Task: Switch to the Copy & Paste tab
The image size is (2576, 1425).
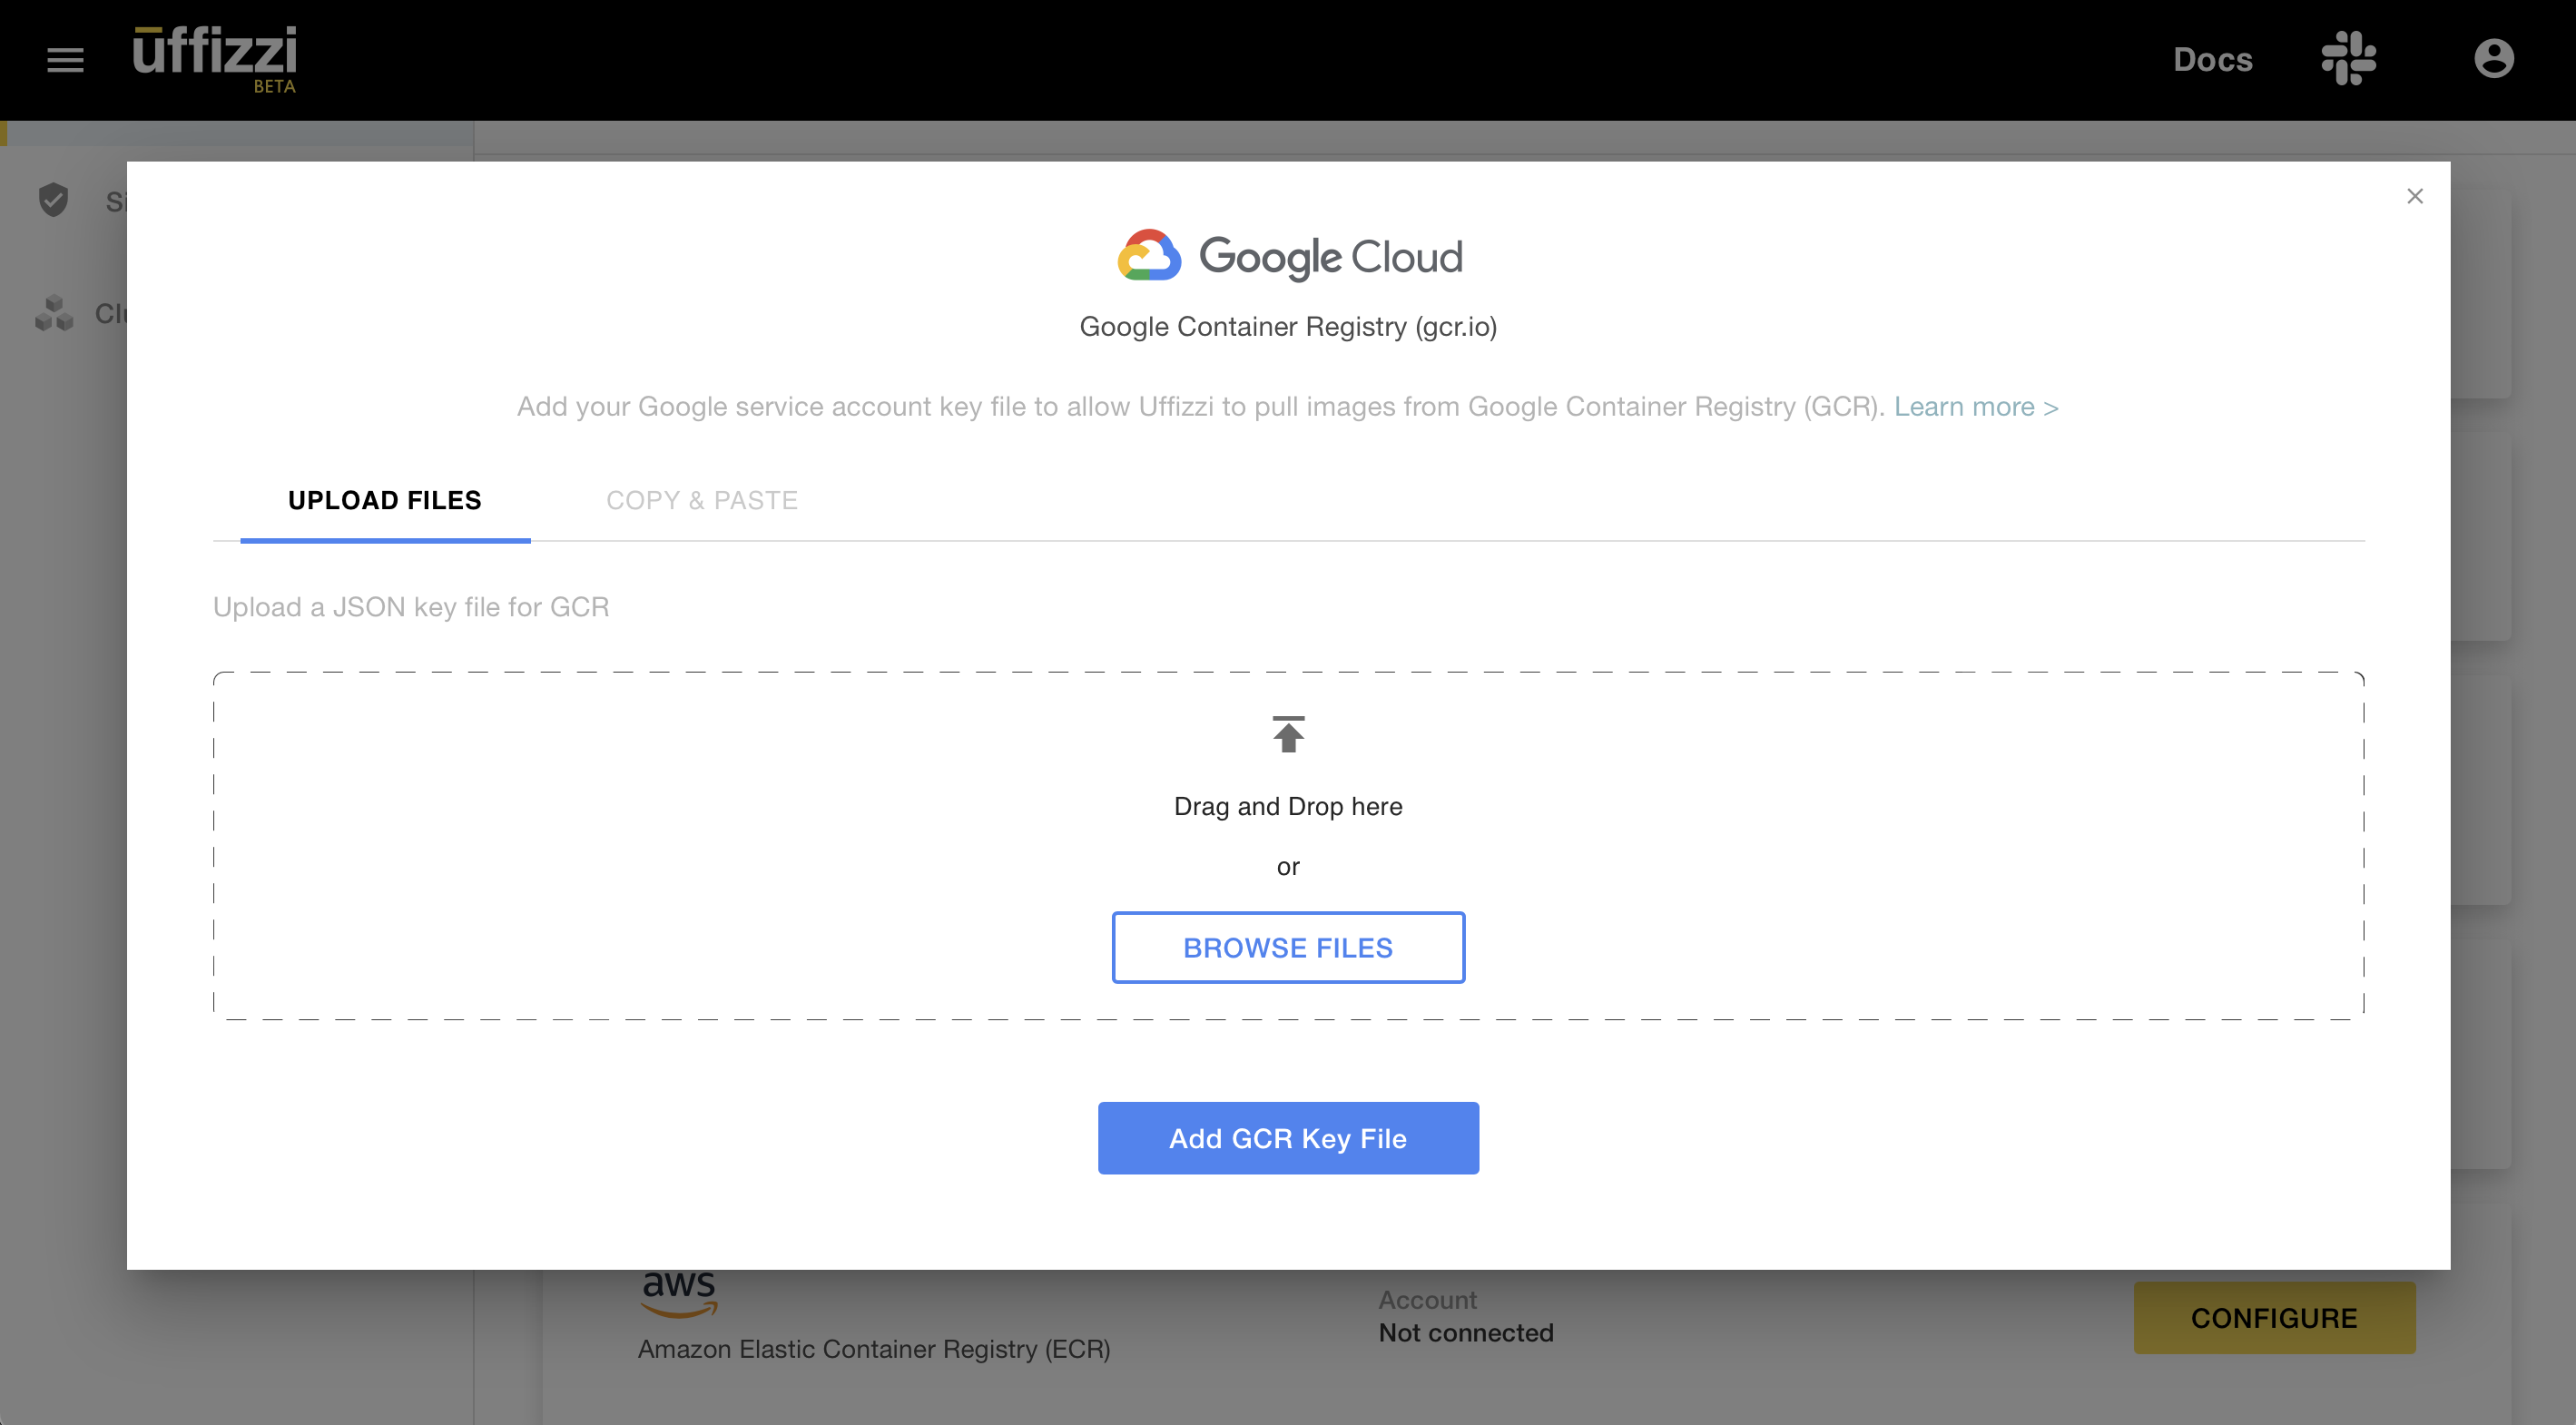Action: tap(701, 500)
